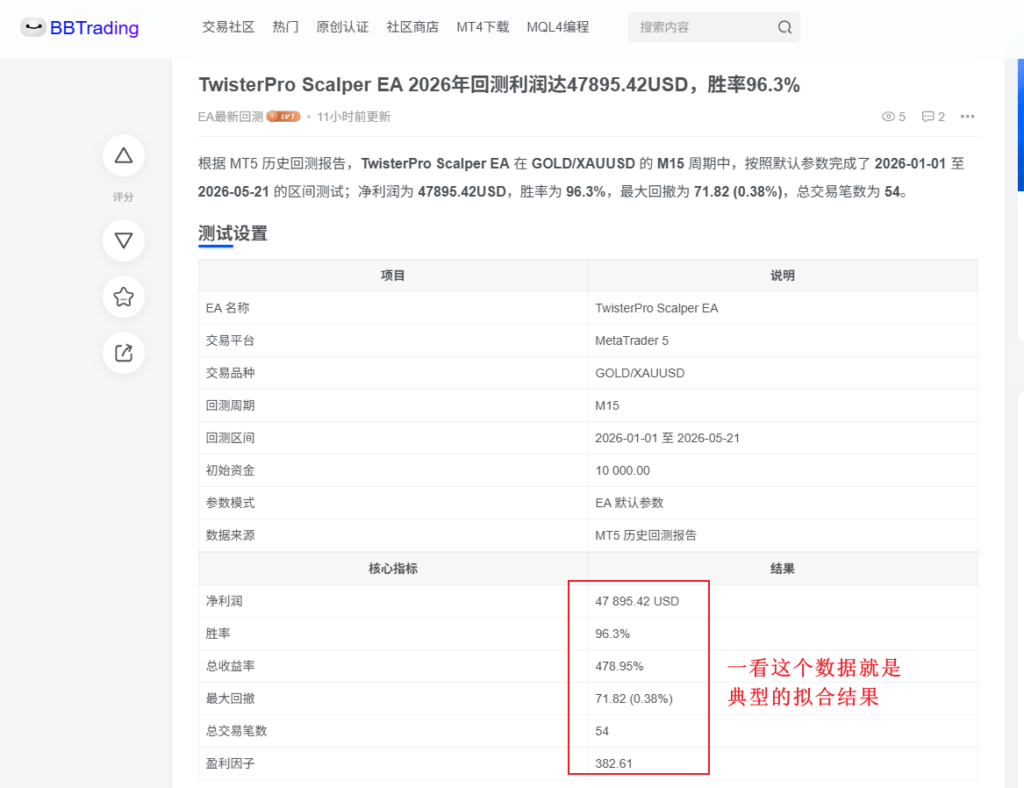Screen dimensions: 1024x788
Task: Select the 47 895.42 USD value
Action: [637, 601]
